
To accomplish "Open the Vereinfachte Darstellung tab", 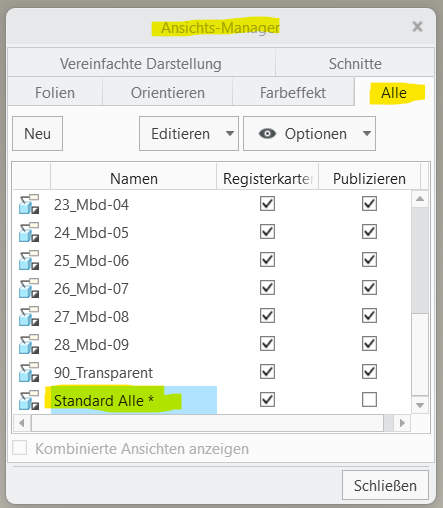I will (x=141, y=64).
